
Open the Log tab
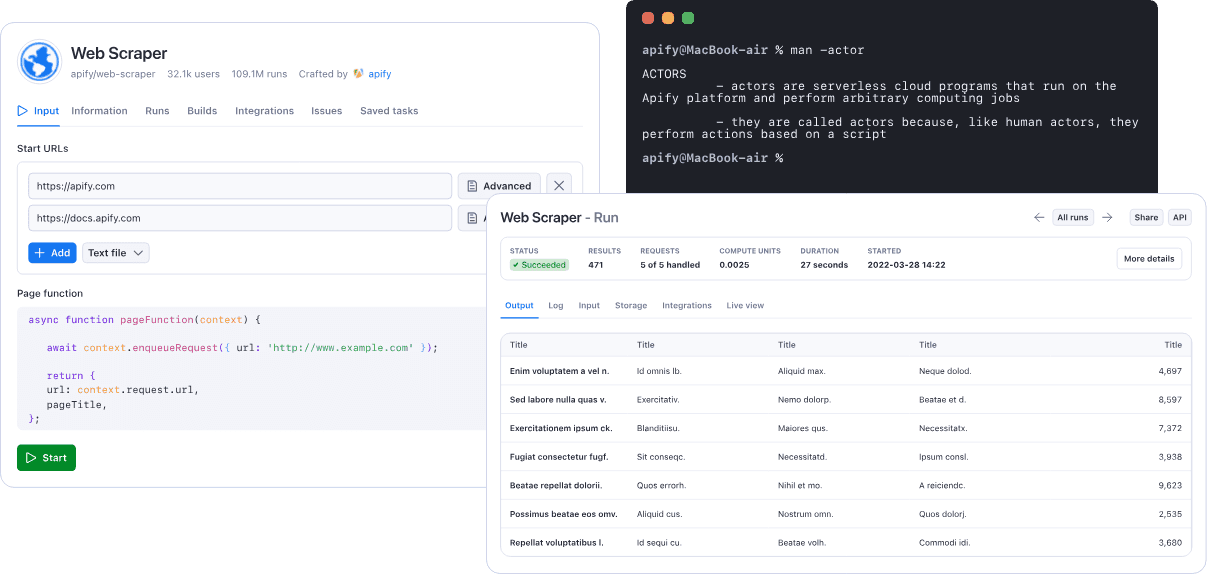pyautogui.click(x=556, y=305)
